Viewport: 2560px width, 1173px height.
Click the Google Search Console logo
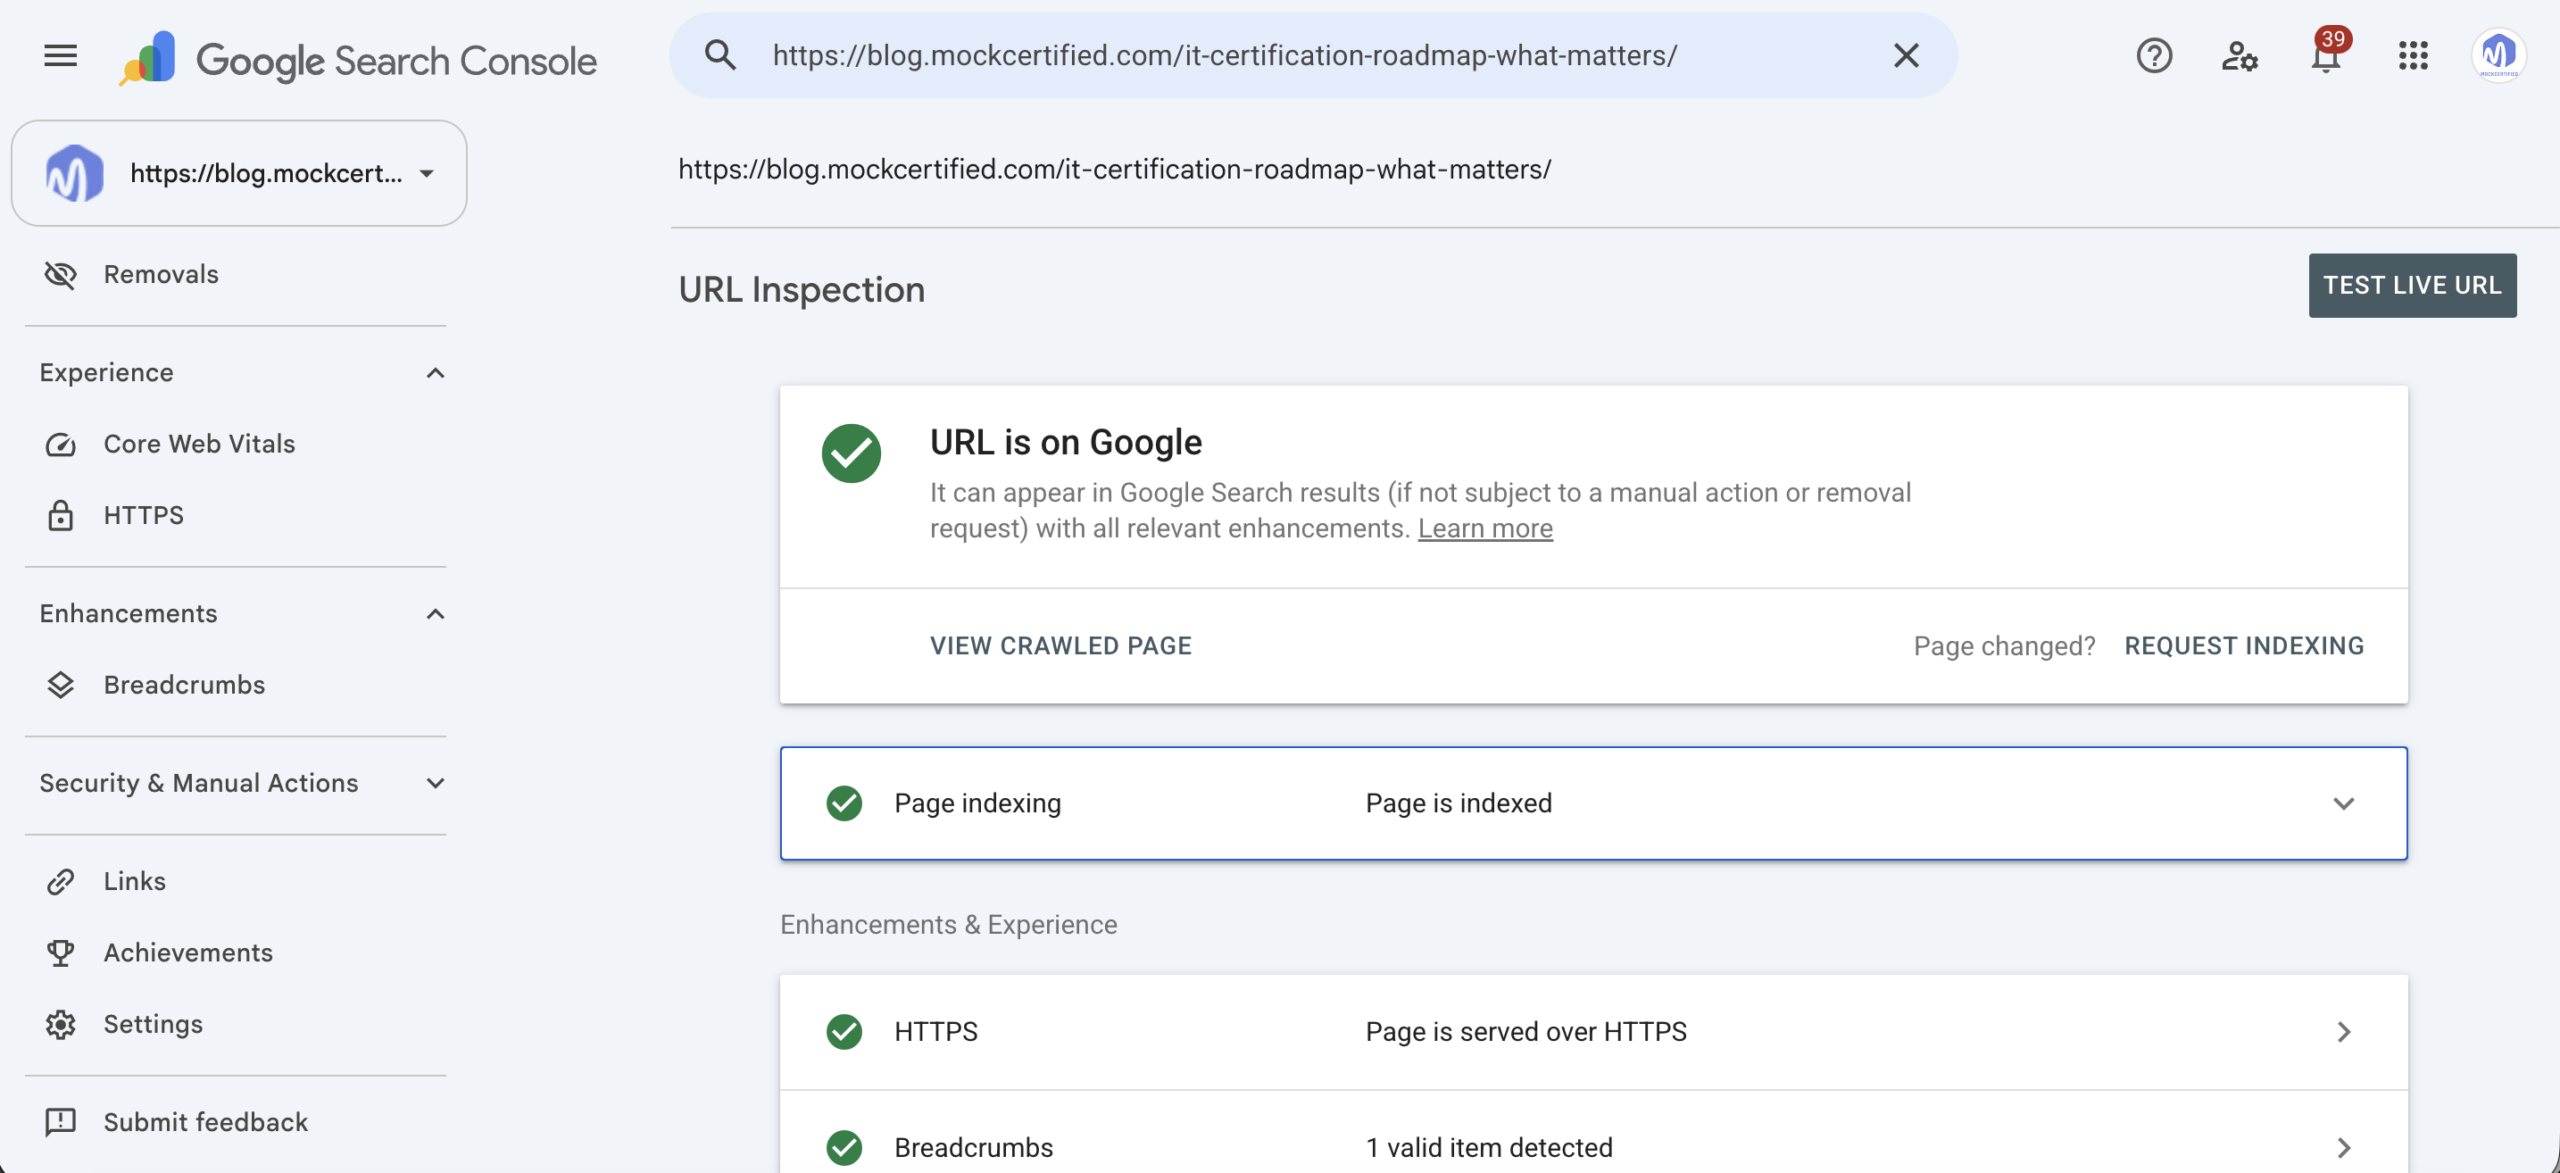point(358,58)
